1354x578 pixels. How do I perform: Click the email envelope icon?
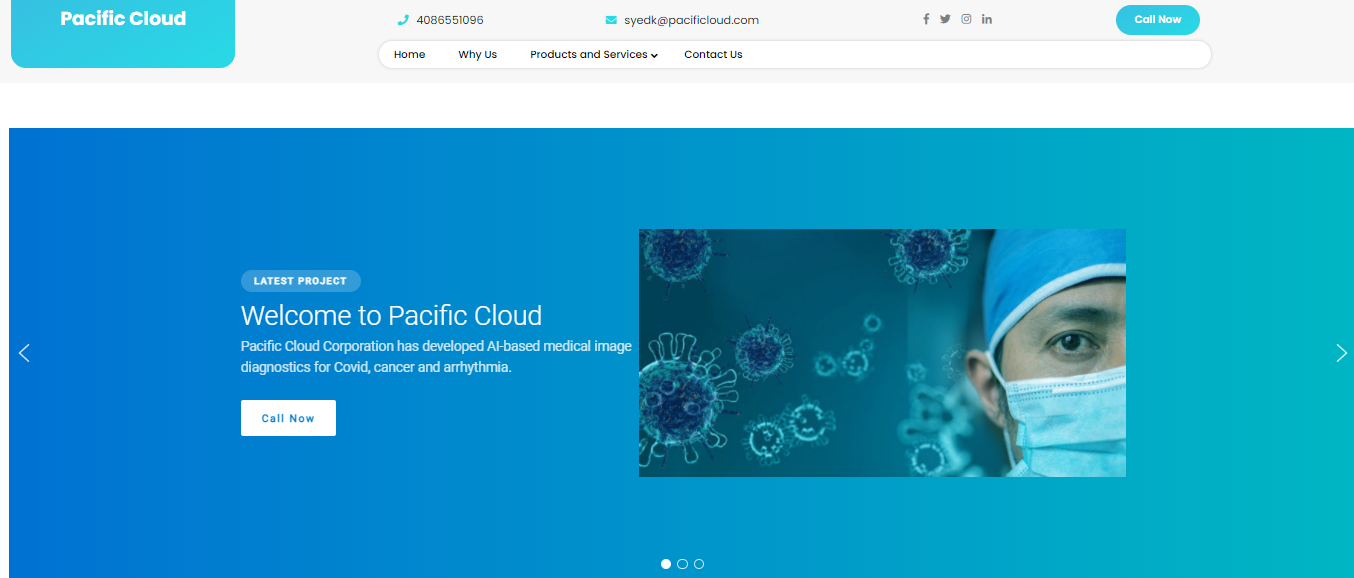[610, 19]
